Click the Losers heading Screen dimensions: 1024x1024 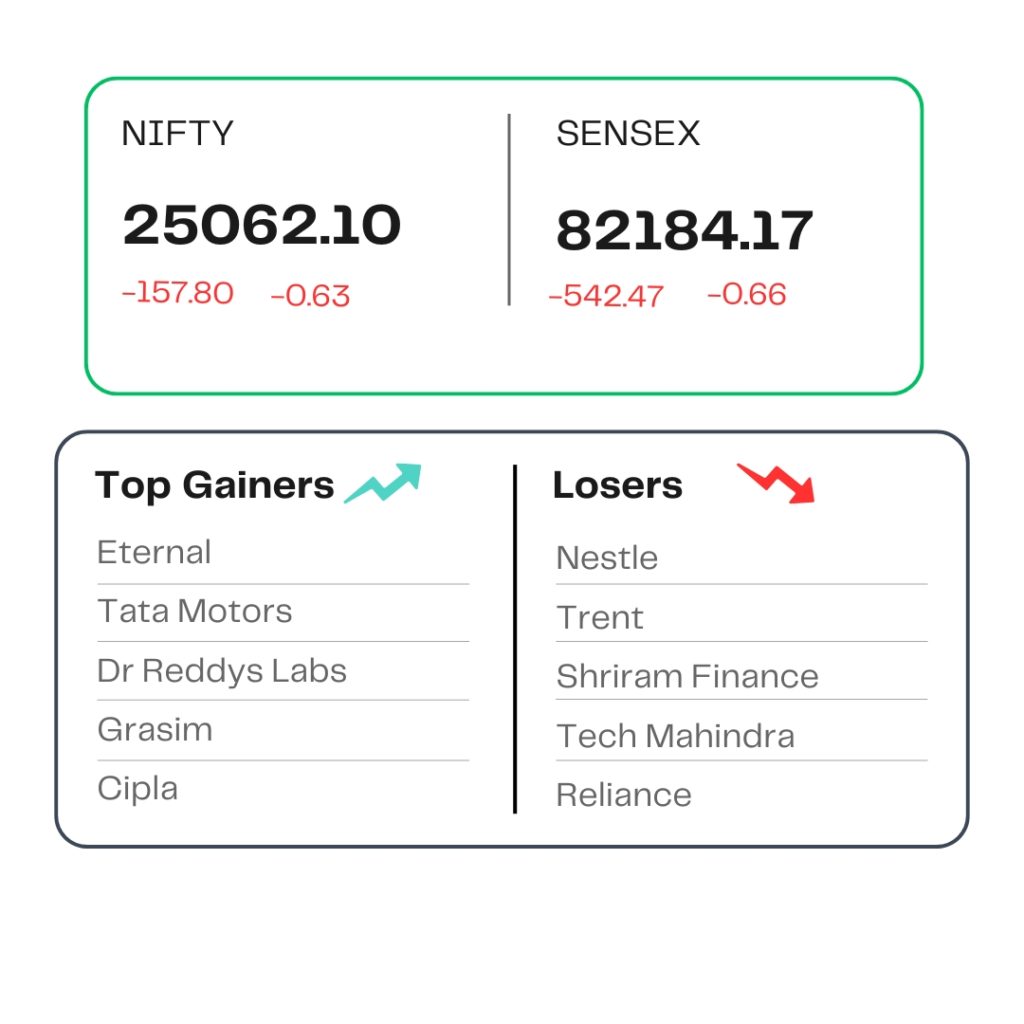[x=618, y=485]
